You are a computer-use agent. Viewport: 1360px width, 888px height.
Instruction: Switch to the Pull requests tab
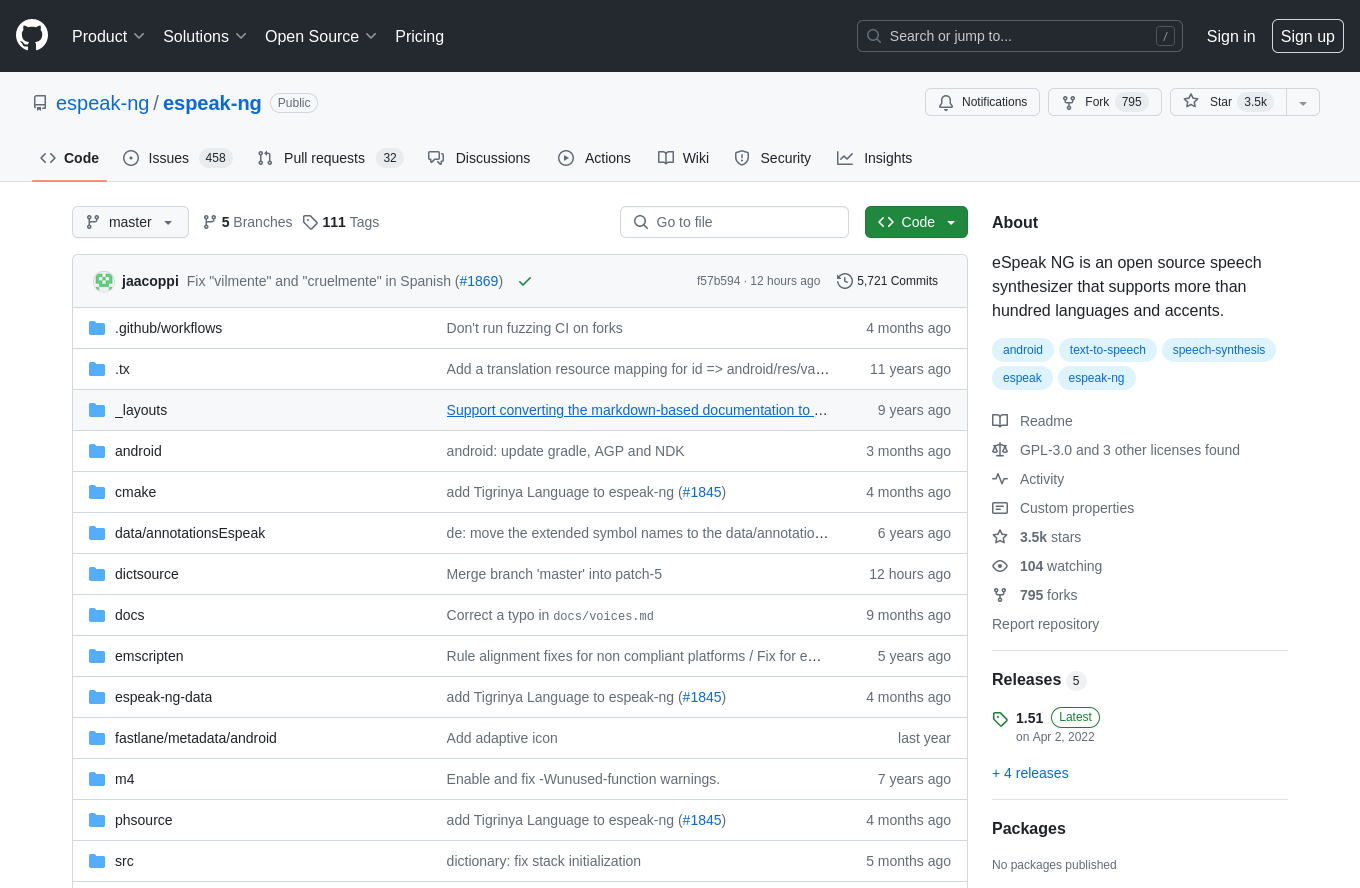(329, 158)
